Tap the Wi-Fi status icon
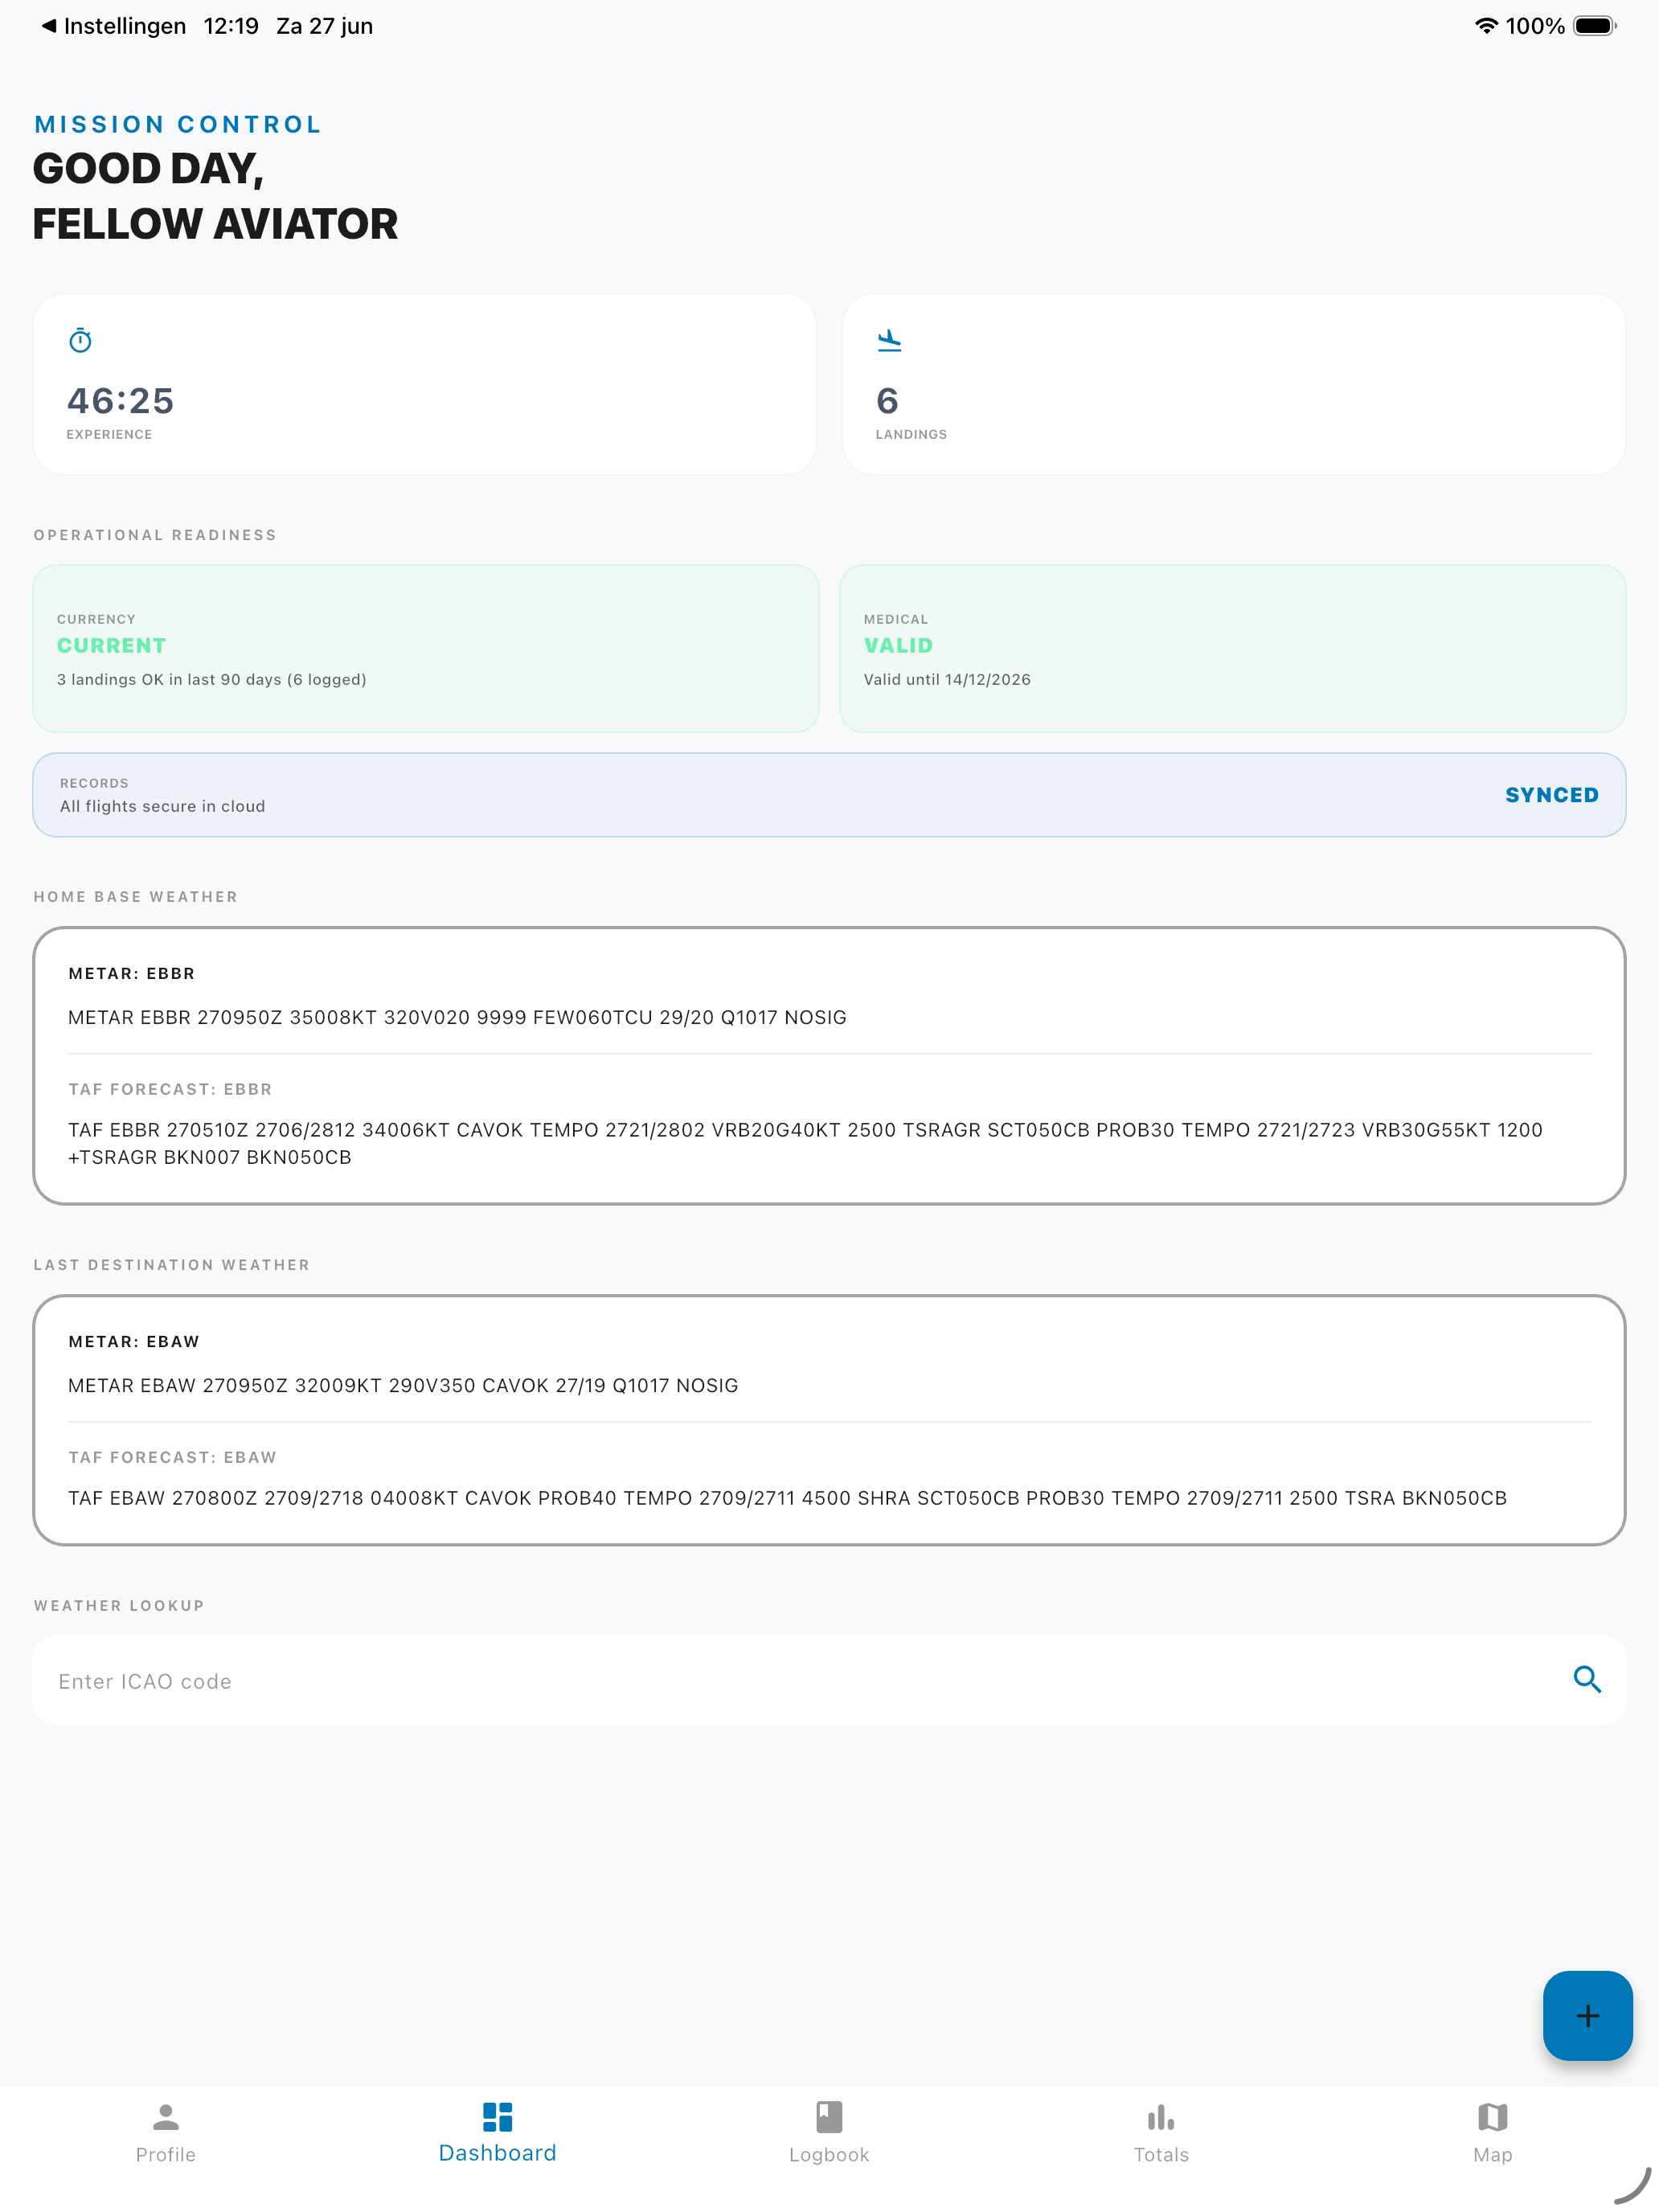This screenshot has width=1659, height=2212. pyautogui.click(x=1486, y=26)
